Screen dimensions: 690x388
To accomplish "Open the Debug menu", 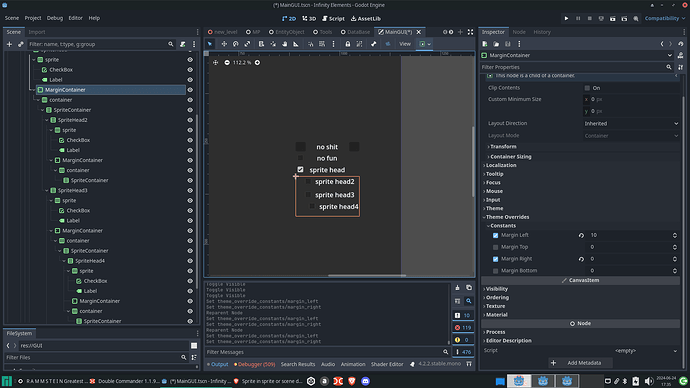I will point(55,18).
